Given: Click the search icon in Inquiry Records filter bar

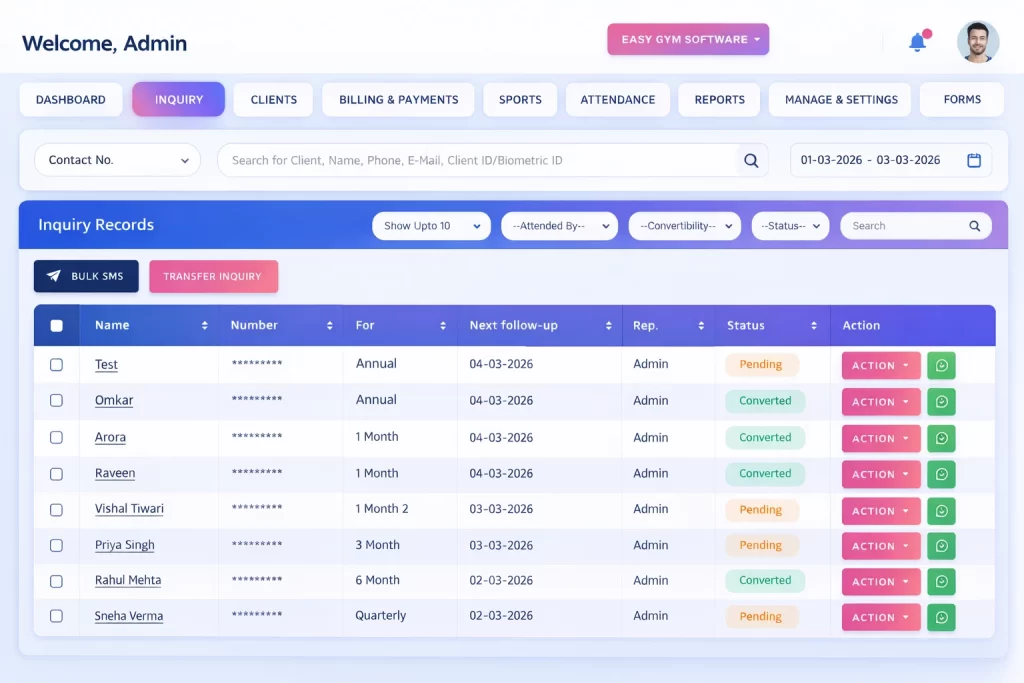Looking at the screenshot, I should coord(974,225).
